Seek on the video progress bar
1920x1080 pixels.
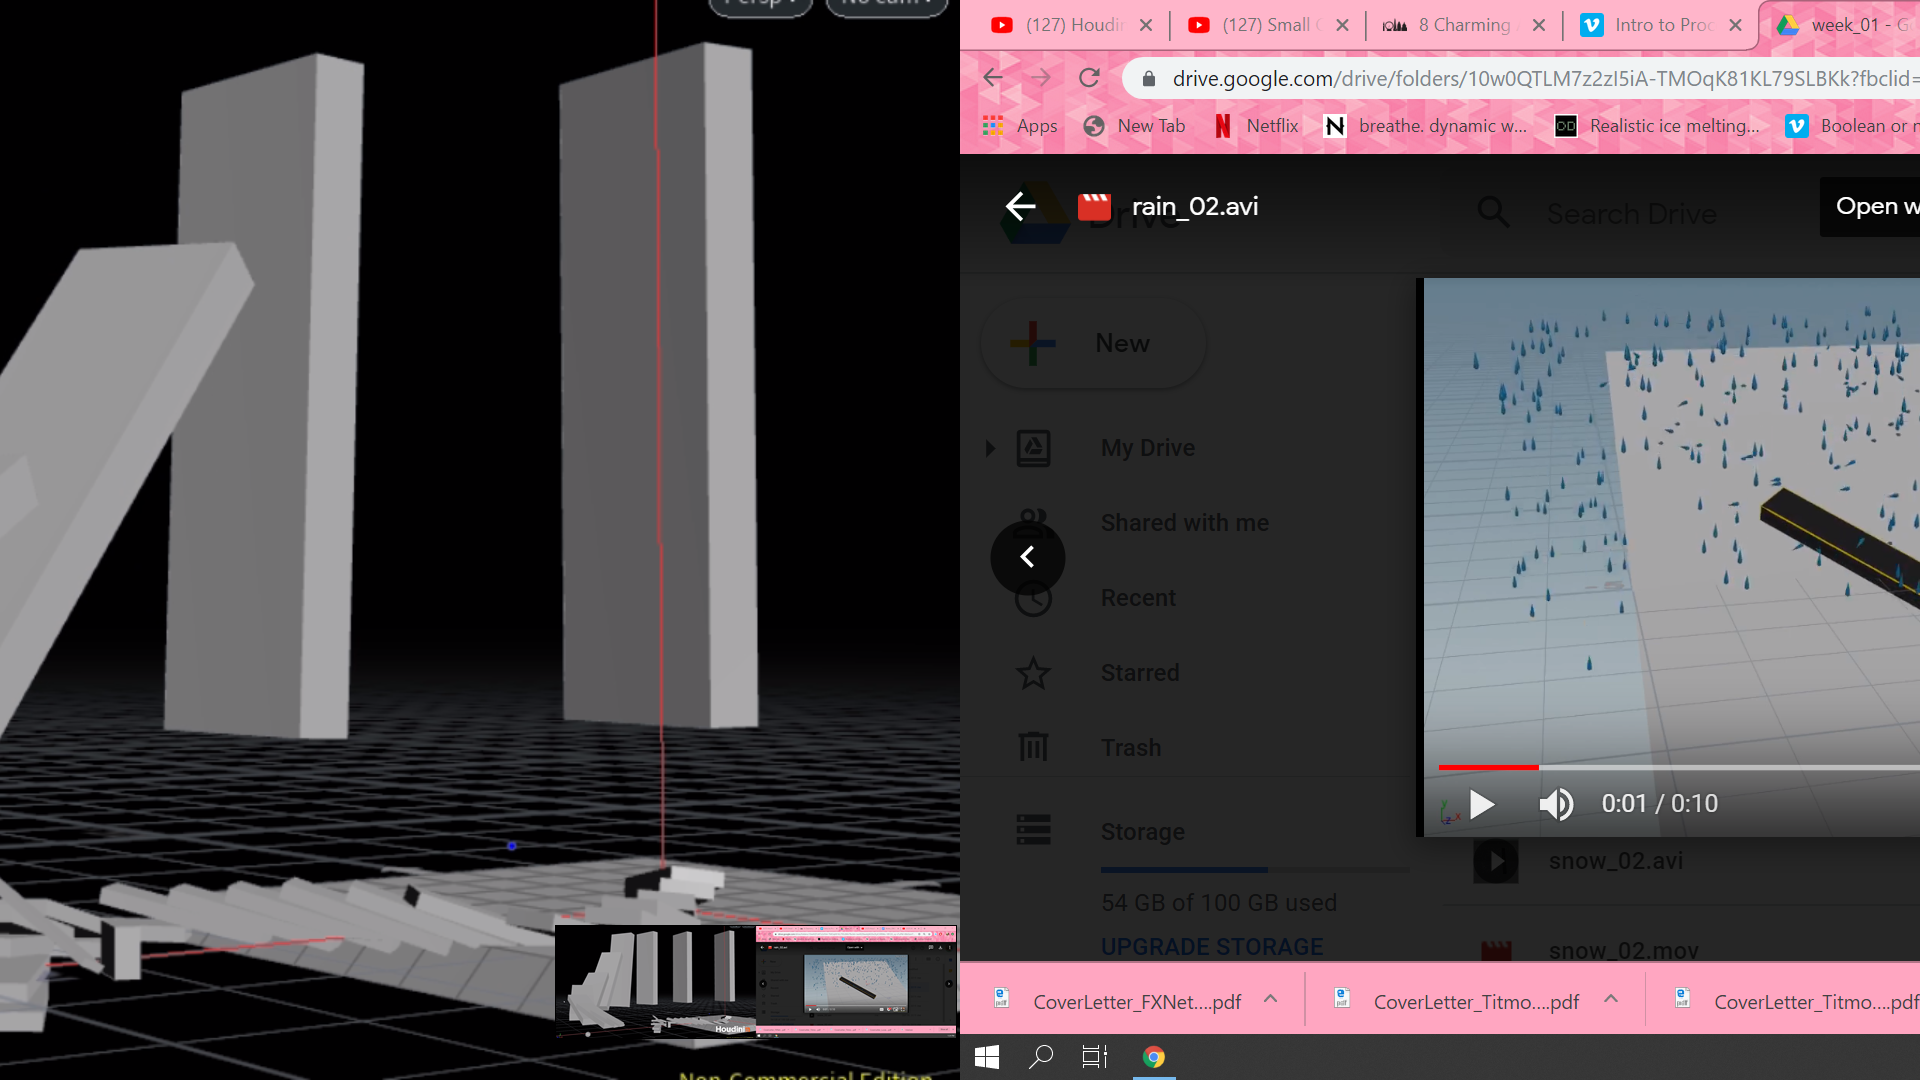pyautogui.click(x=1700, y=767)
